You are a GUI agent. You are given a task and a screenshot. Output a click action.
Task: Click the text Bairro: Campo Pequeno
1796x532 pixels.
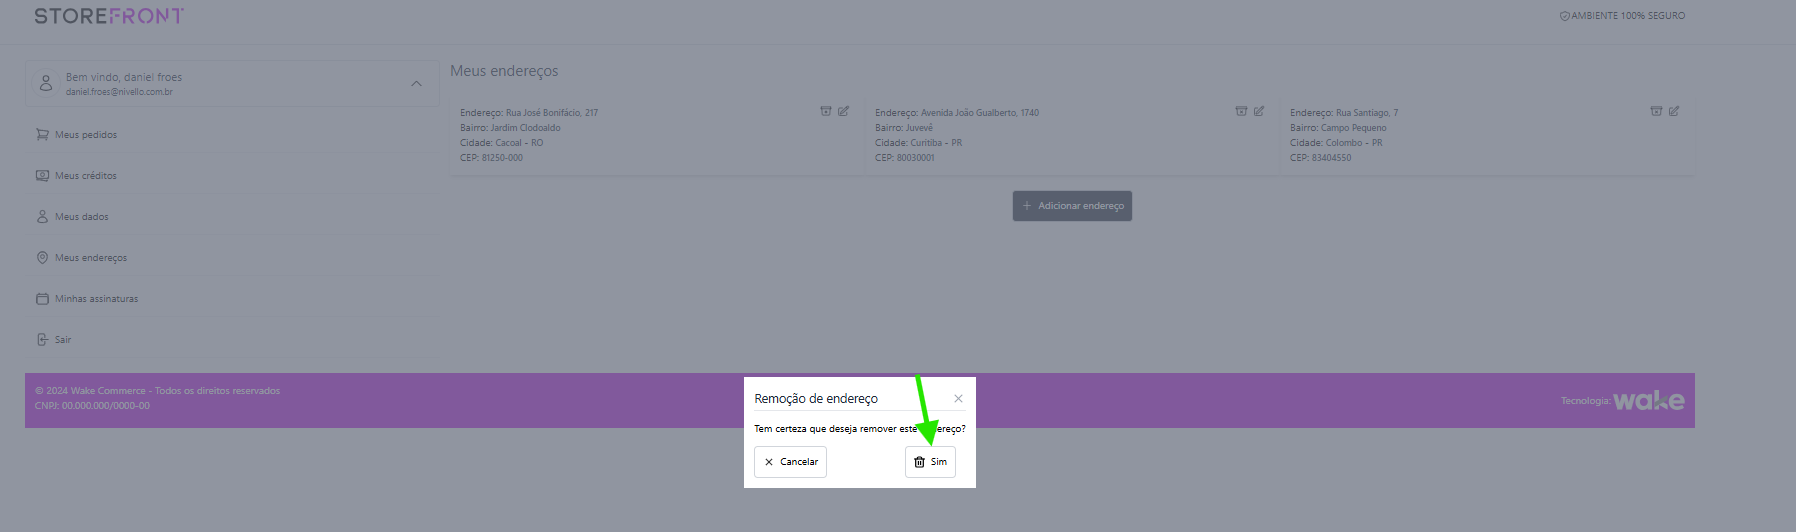coord(1338,128)
